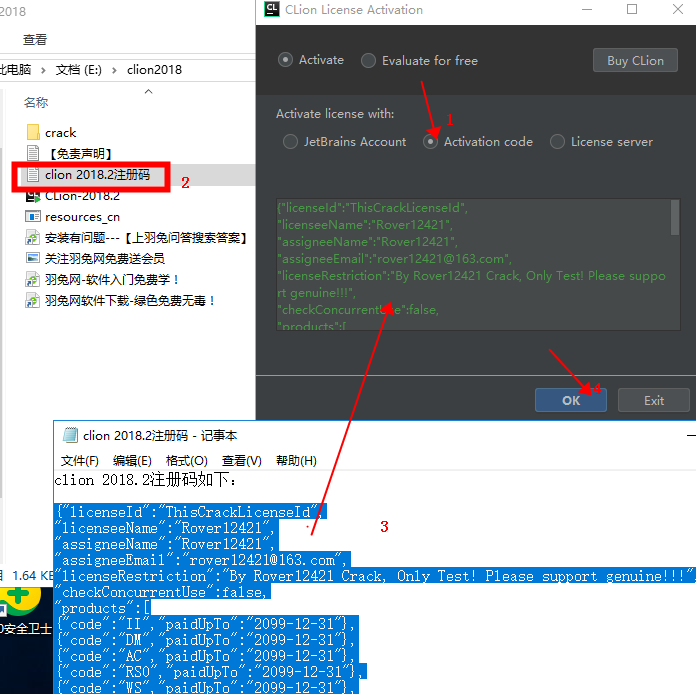Click the 名称 column header
This screenshot has width=696, height=694.
click(x=36, y=103)
